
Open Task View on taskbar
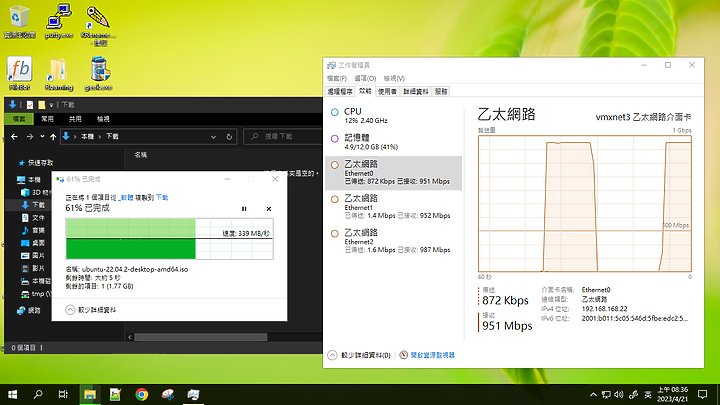click(x=63, y=394)
